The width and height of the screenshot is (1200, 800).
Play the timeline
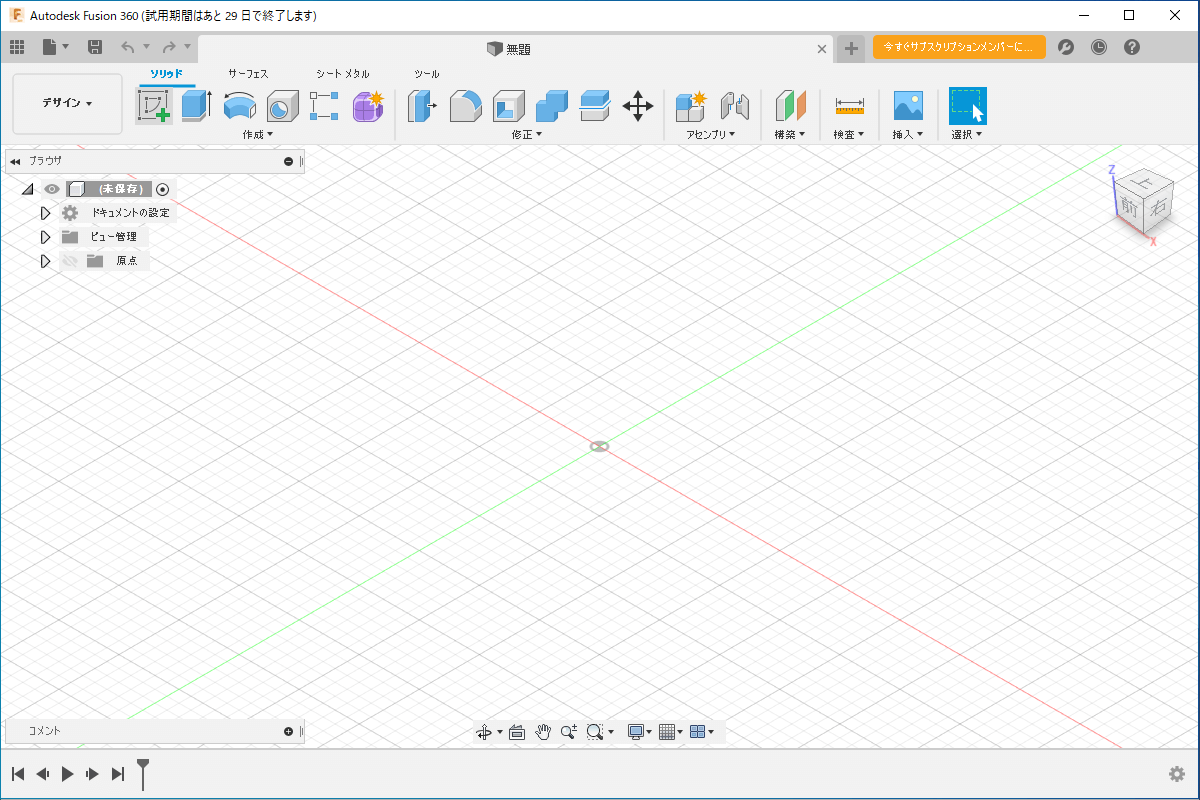tap(67, 773)
